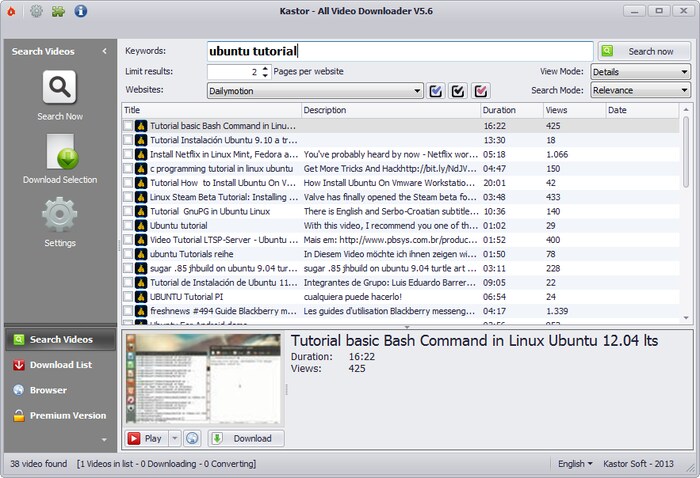Open the Search Mode Relevance dropdown

[641, 91]
